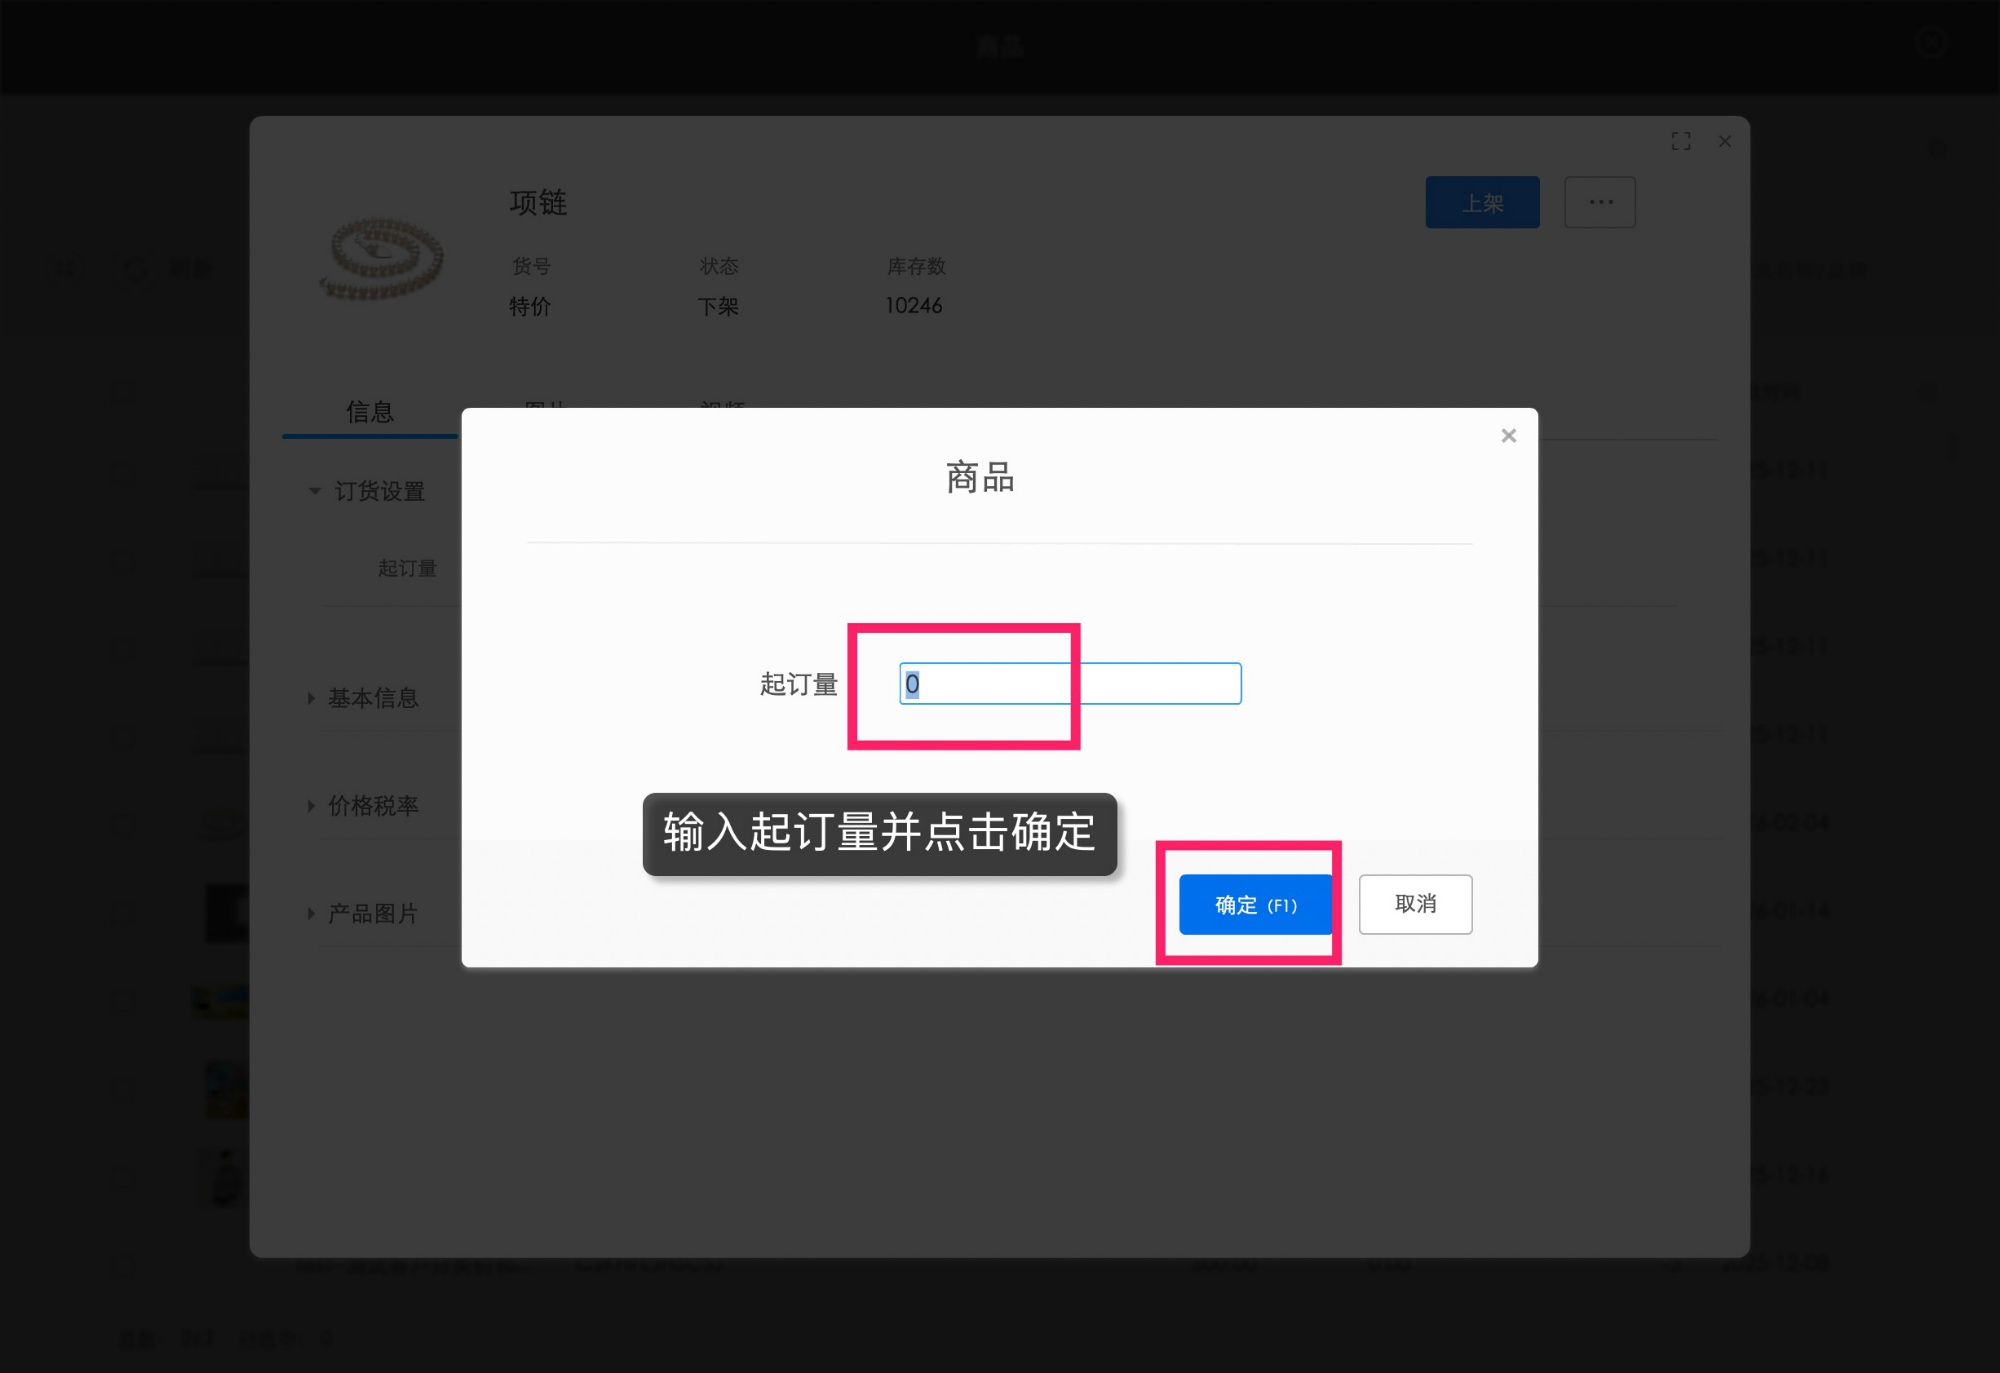The image size is (2000, 1373).
Task: Expand the 基本信息 section
Action: (x=372, y=698)
